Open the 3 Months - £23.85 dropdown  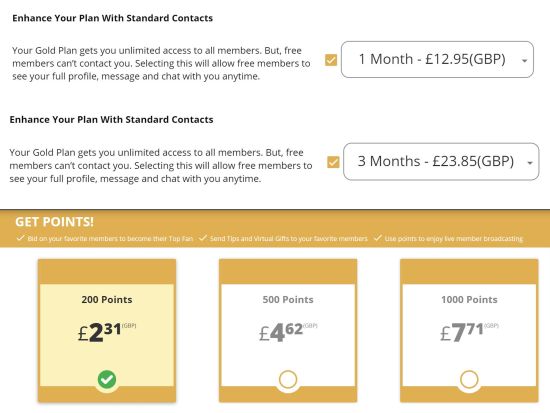441,161
